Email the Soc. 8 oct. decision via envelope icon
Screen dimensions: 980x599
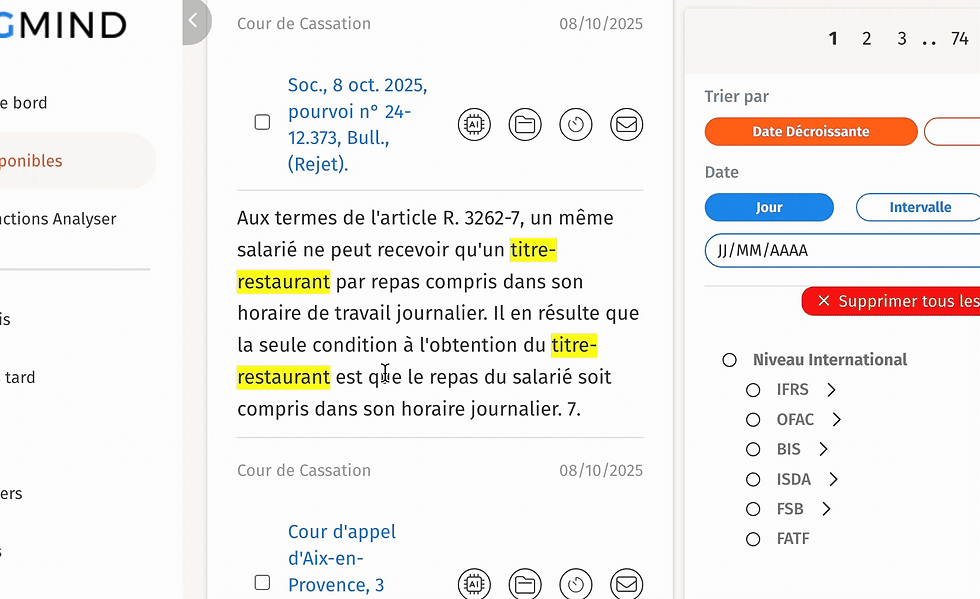coord(627,124)
